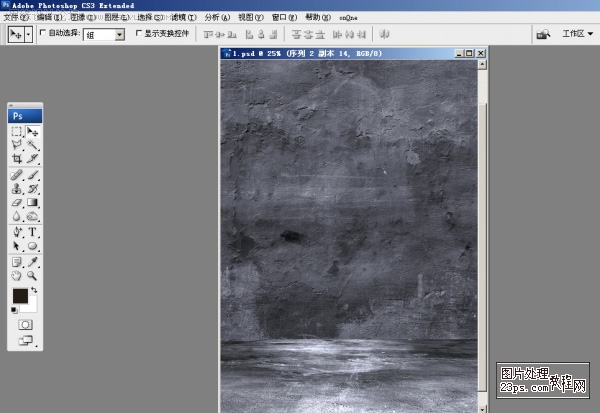
Task: Select the Rectangular Marquee tool
Action: click(x=16, y=132)
